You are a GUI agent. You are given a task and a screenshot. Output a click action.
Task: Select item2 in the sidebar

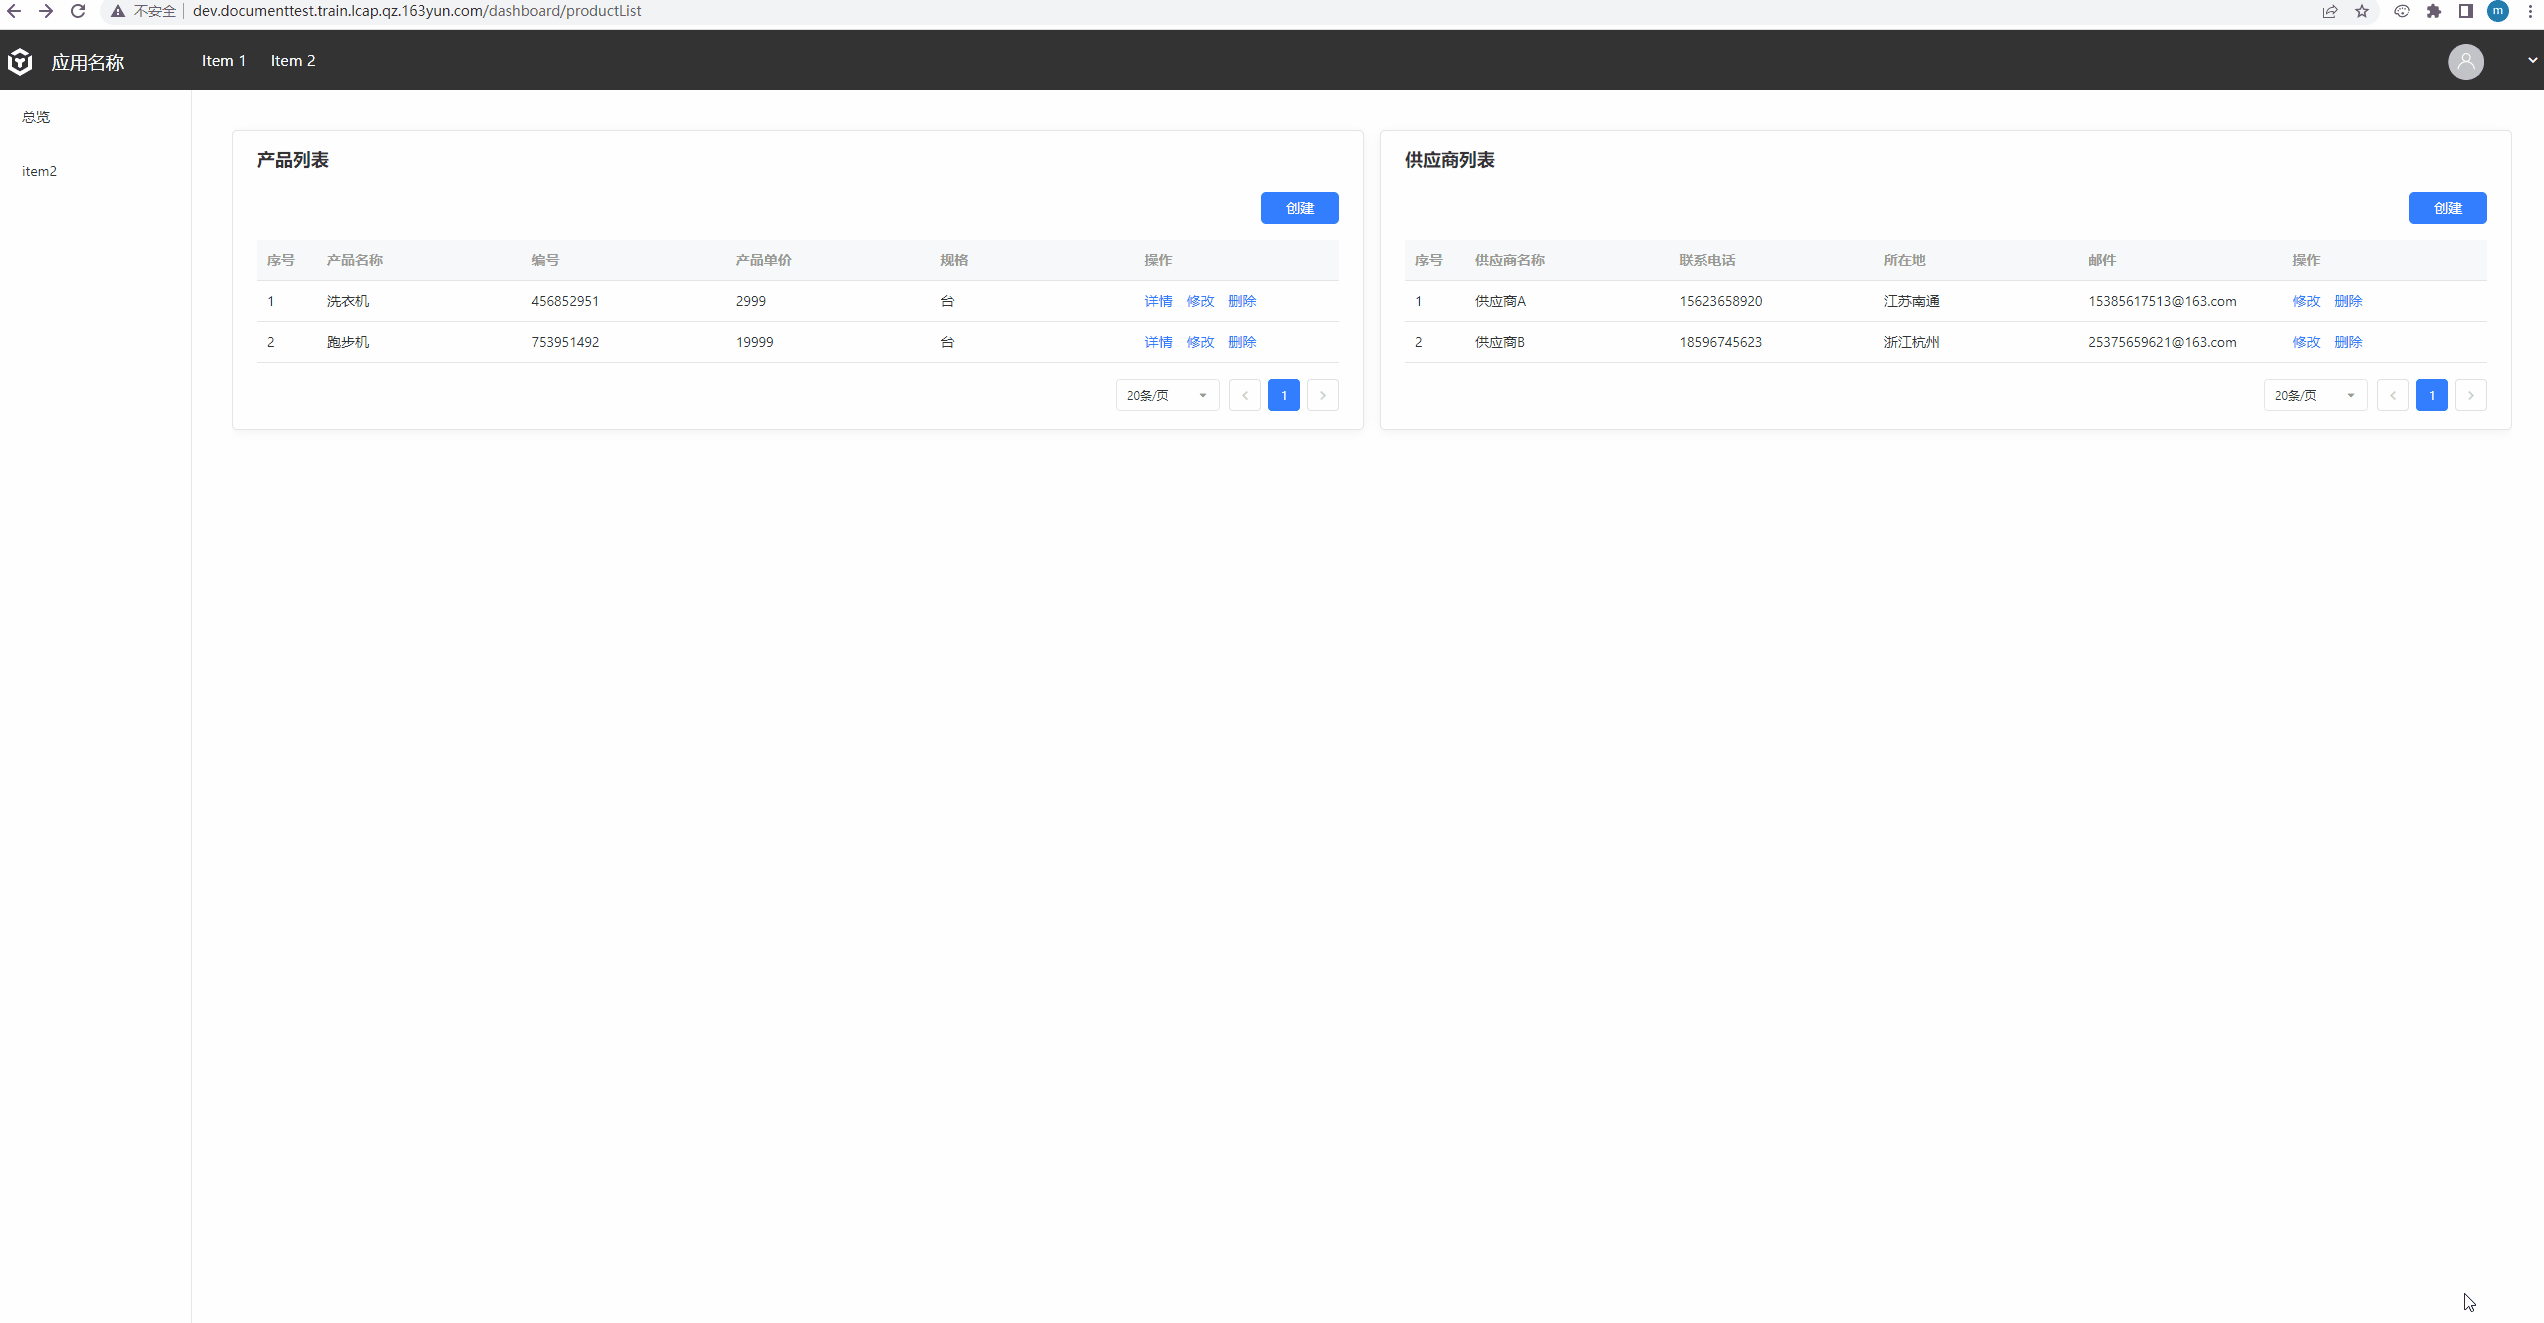(39, 171)
